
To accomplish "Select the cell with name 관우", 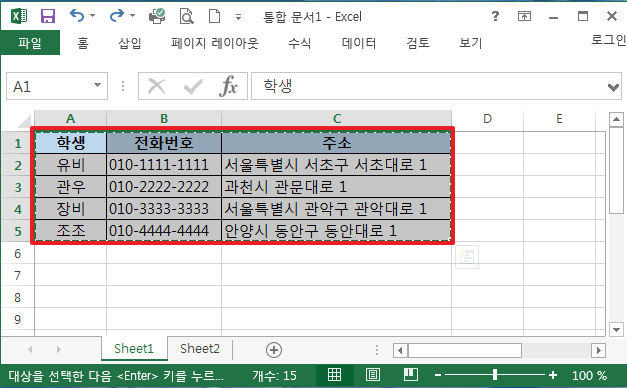I will coord(71,187).
